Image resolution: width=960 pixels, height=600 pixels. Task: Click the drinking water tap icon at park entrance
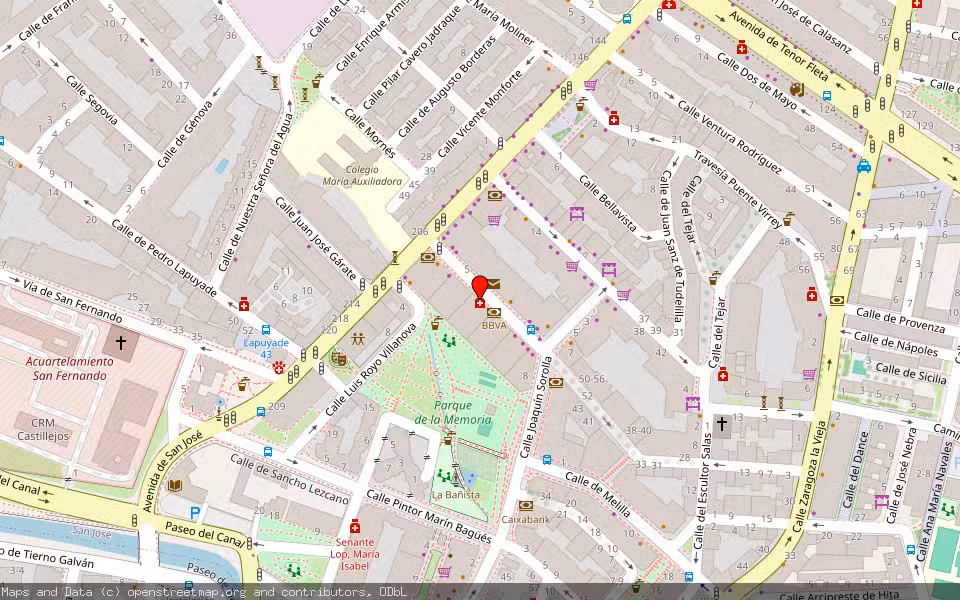pos(436,322)
